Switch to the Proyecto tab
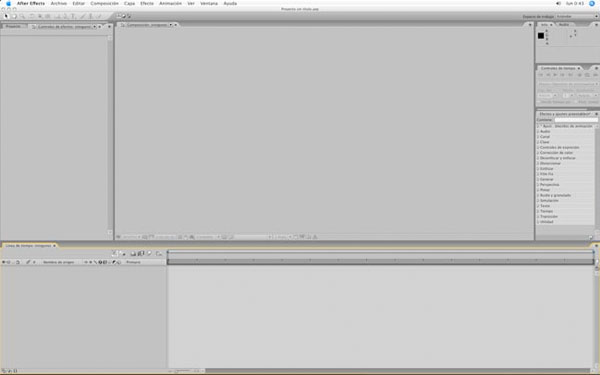The image size is (600, 375). click(x=13, y=26)
